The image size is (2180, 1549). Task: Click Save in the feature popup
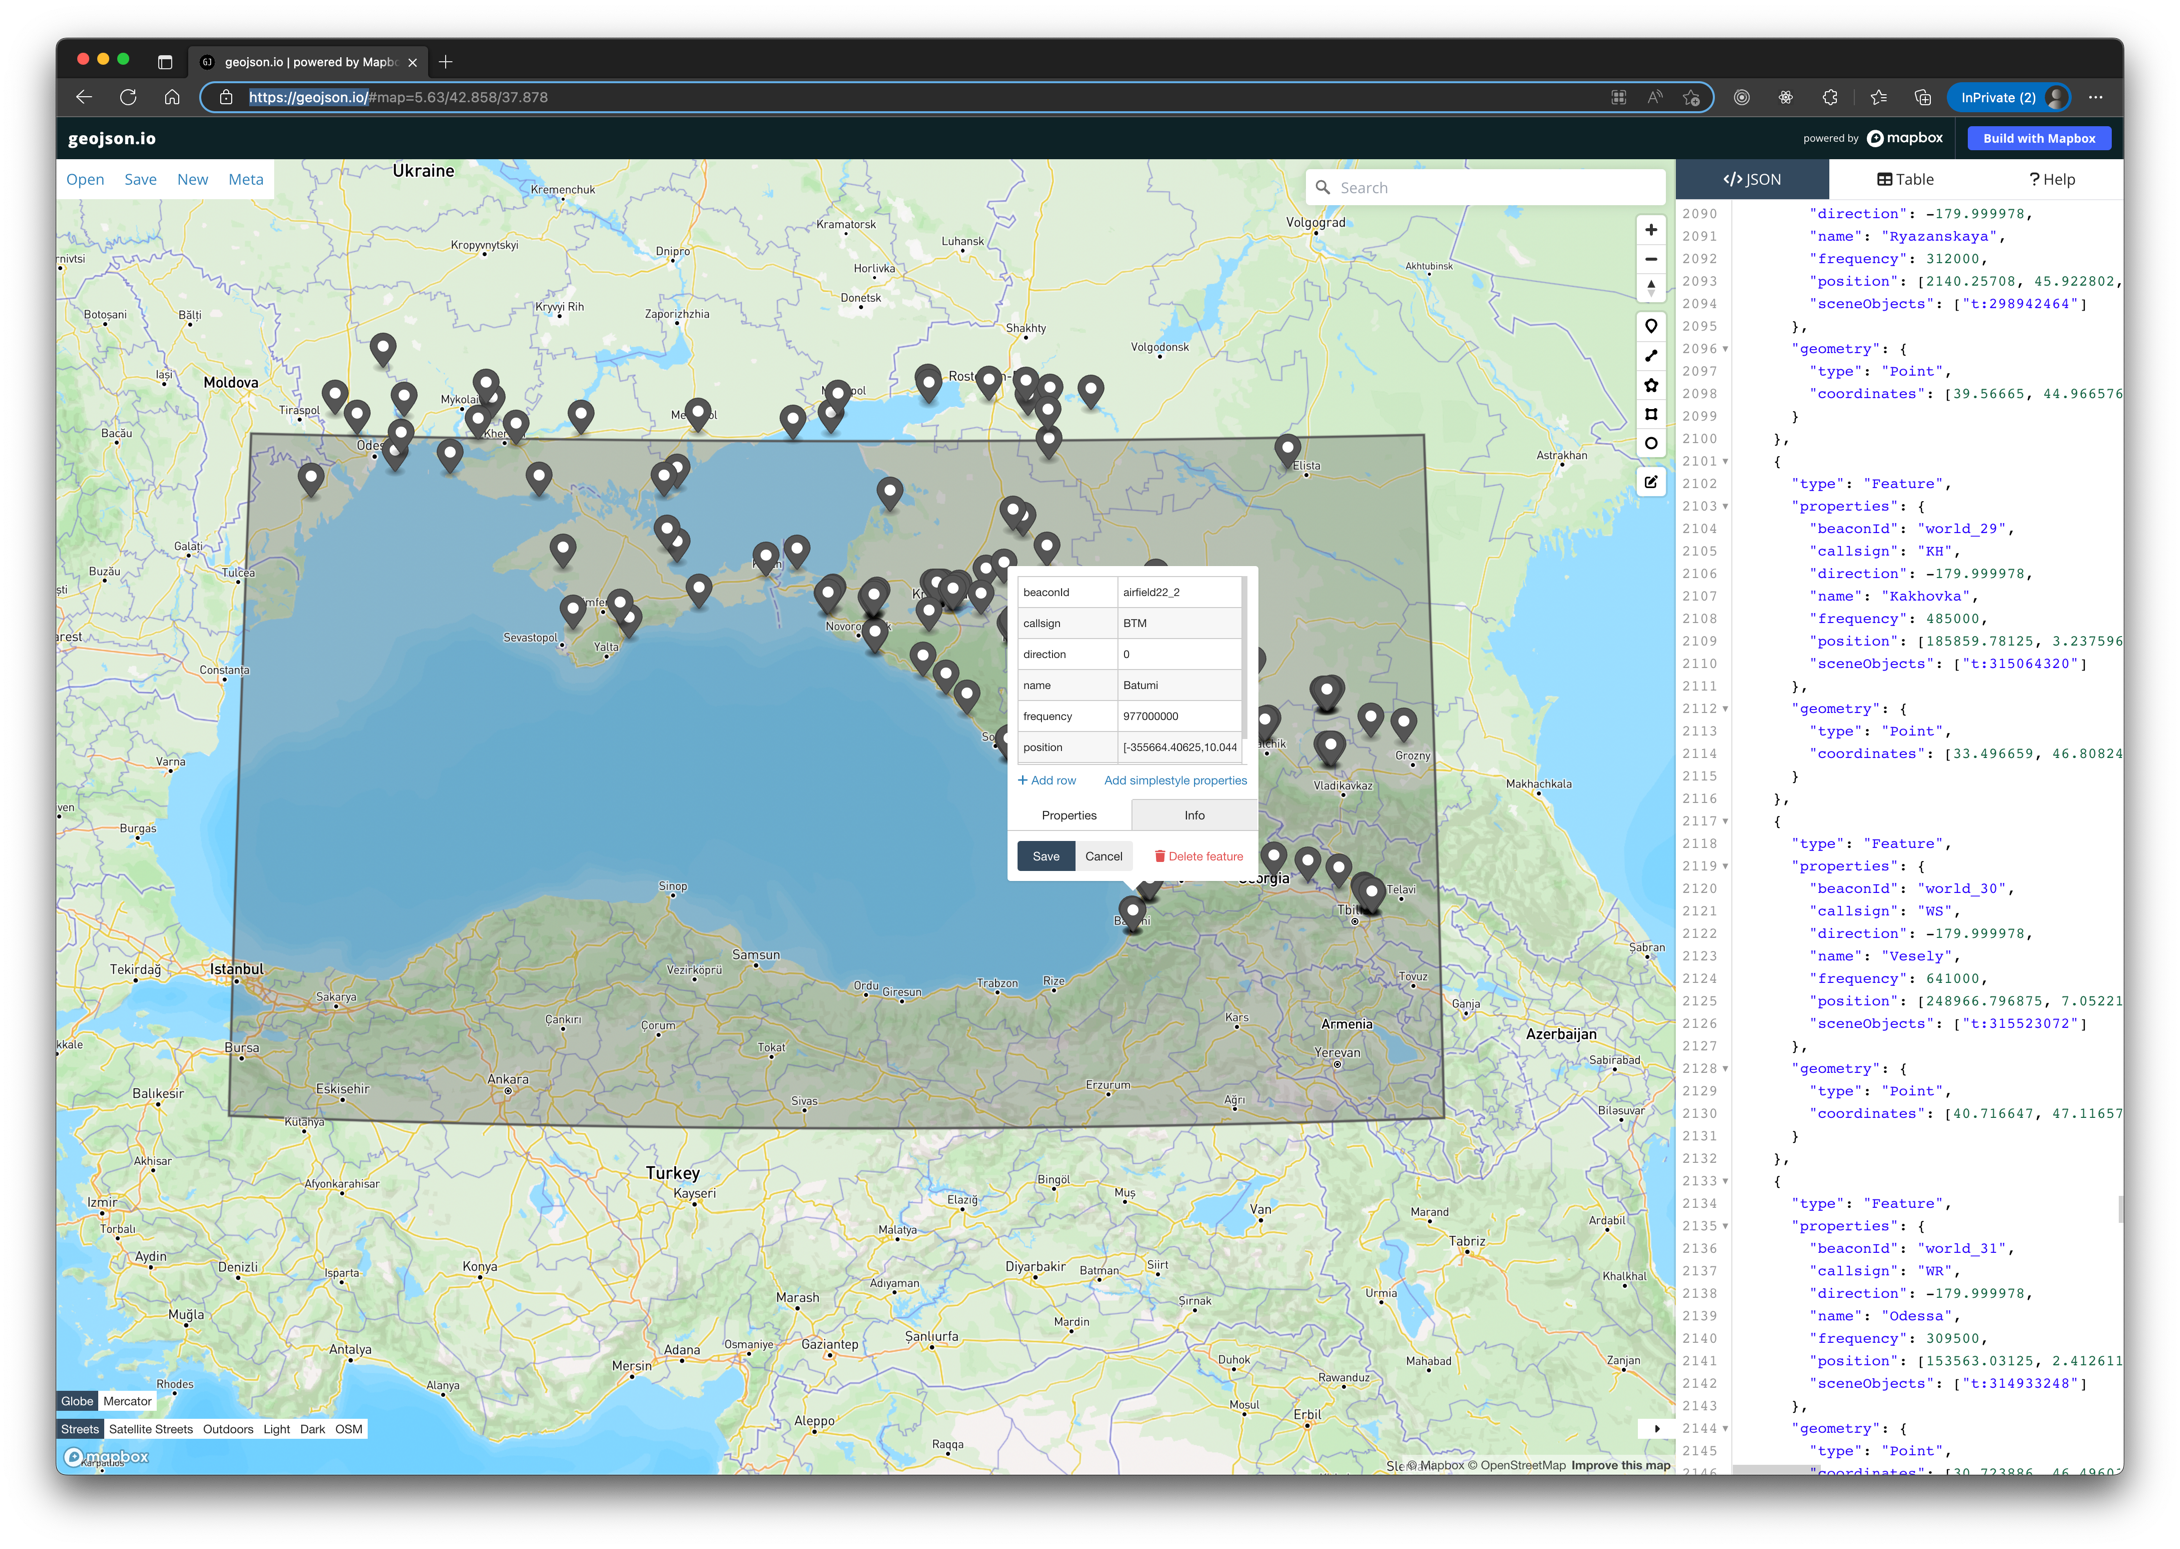pyautogui.click(x=1045, y=856)
